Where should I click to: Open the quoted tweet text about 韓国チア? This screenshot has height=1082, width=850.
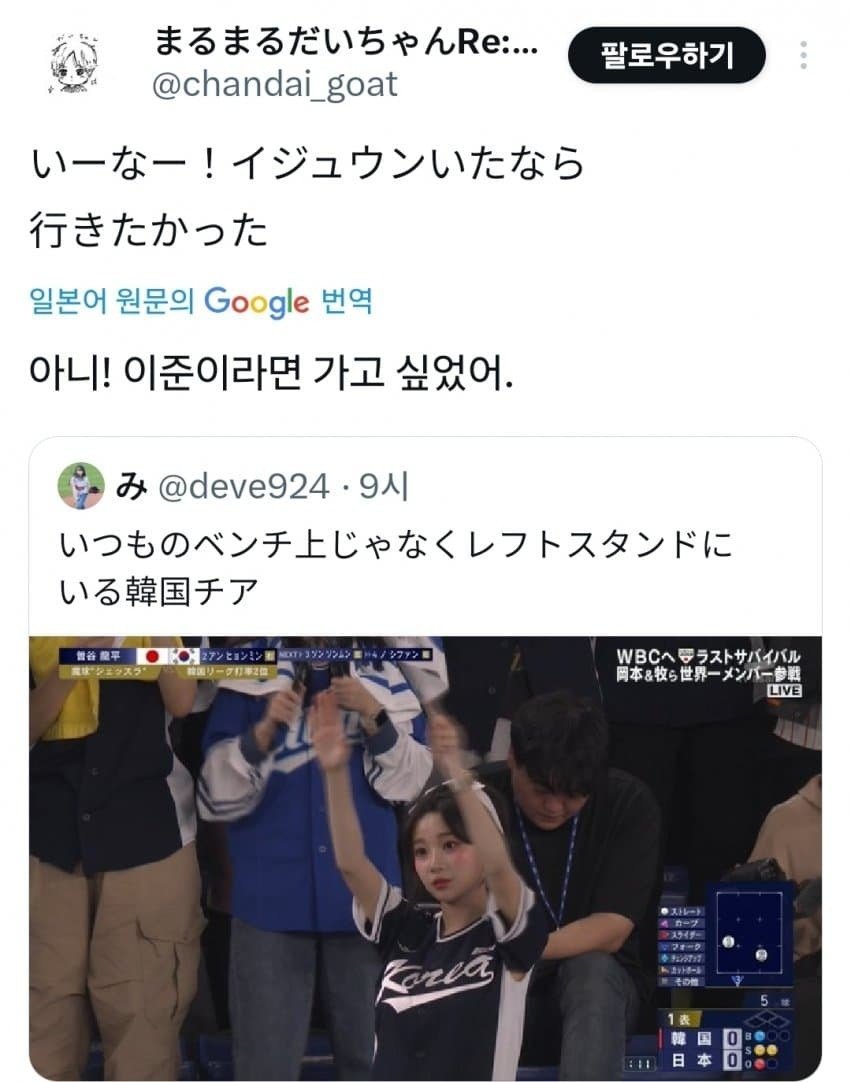[x=396, y=567]
